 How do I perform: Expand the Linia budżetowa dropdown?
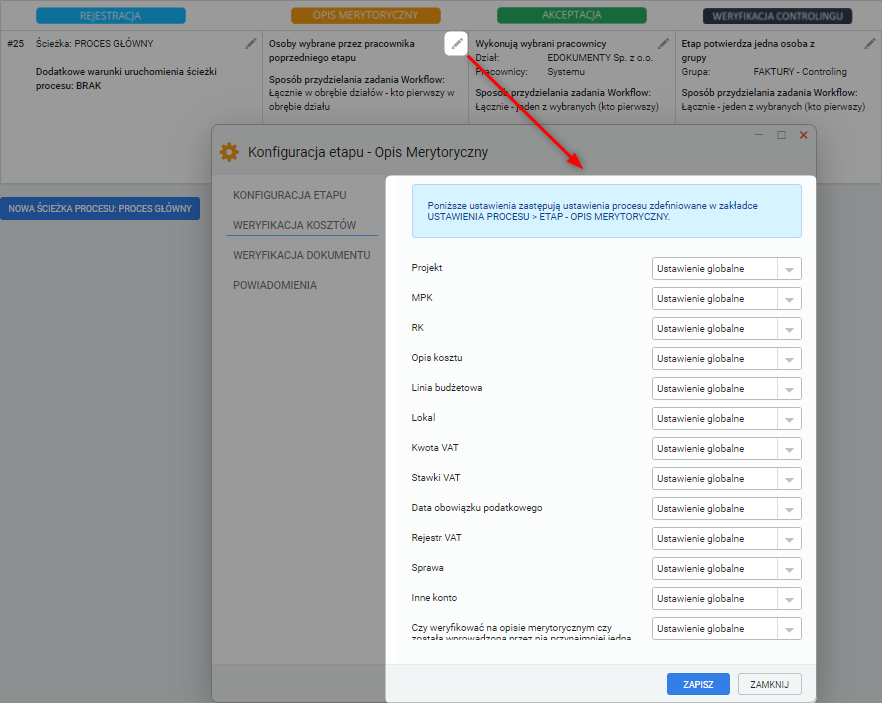tap(727, 389)
